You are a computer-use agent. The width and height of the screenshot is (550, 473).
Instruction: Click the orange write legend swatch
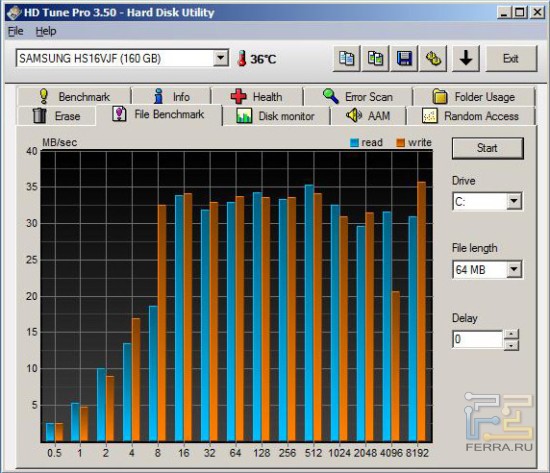point(400,143)
